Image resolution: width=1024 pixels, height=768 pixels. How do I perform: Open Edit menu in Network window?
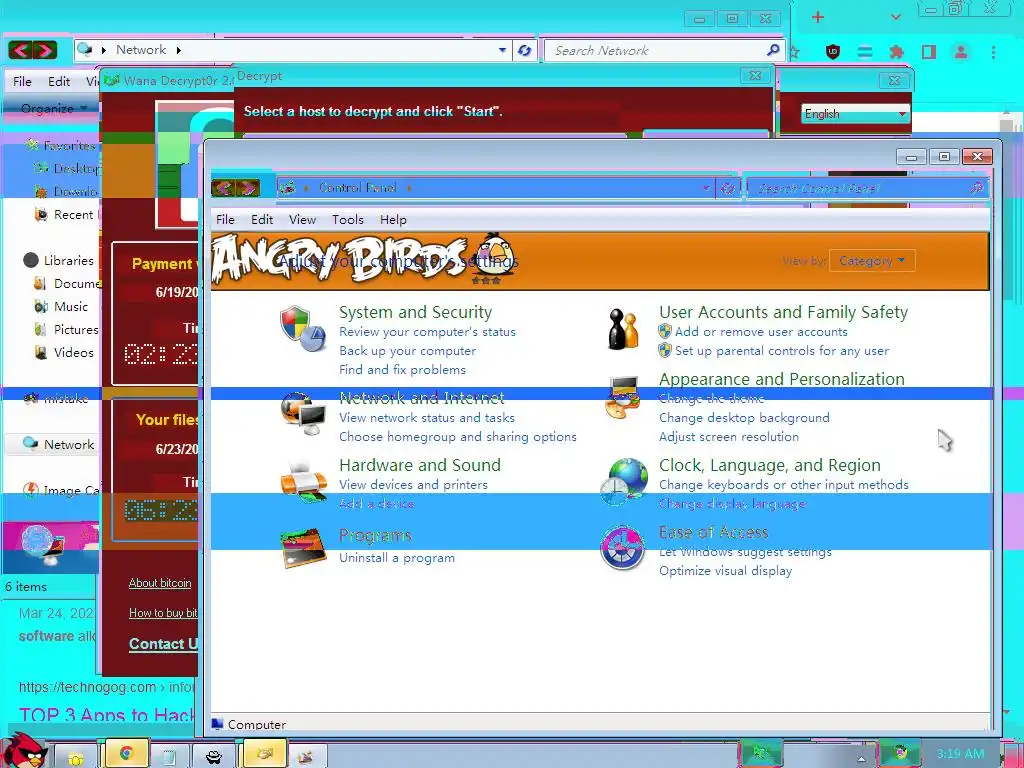pos(59,81)
